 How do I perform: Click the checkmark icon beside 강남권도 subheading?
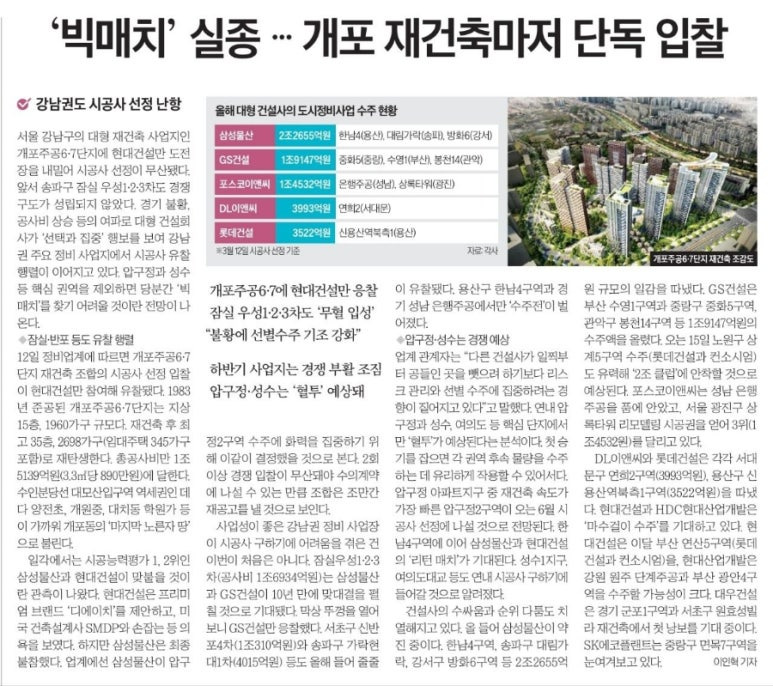(x=23, y=104)
